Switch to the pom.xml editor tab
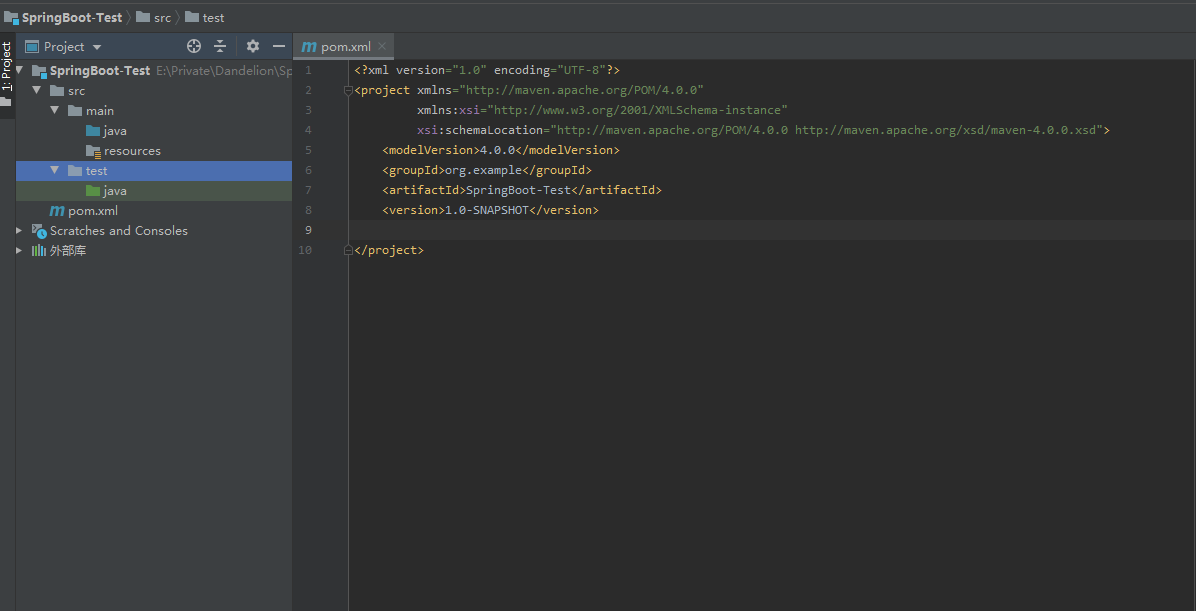Viewport: 1196px width, 611px height. click(345, 47)
